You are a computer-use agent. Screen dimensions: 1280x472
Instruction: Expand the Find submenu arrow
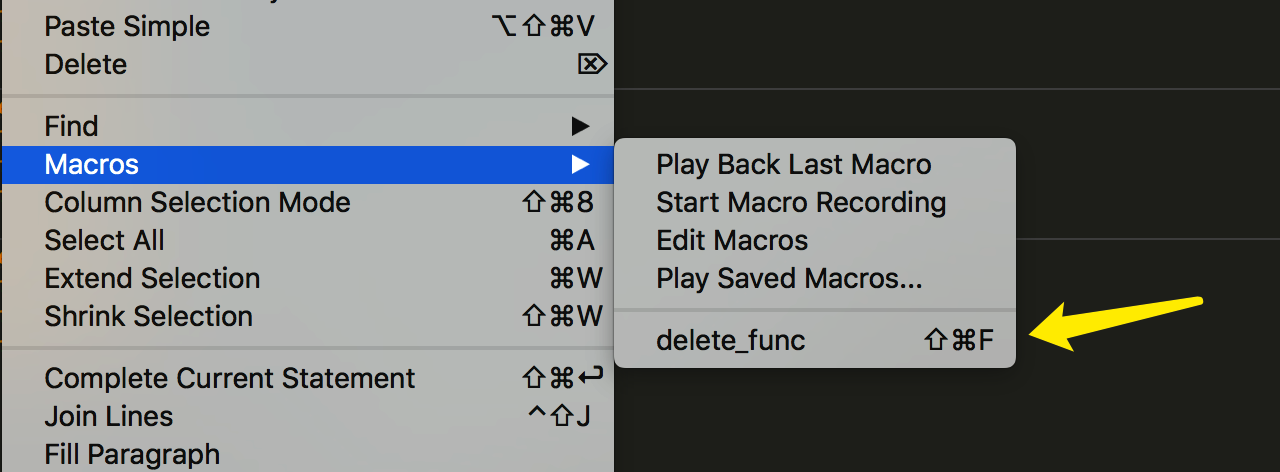580,127
